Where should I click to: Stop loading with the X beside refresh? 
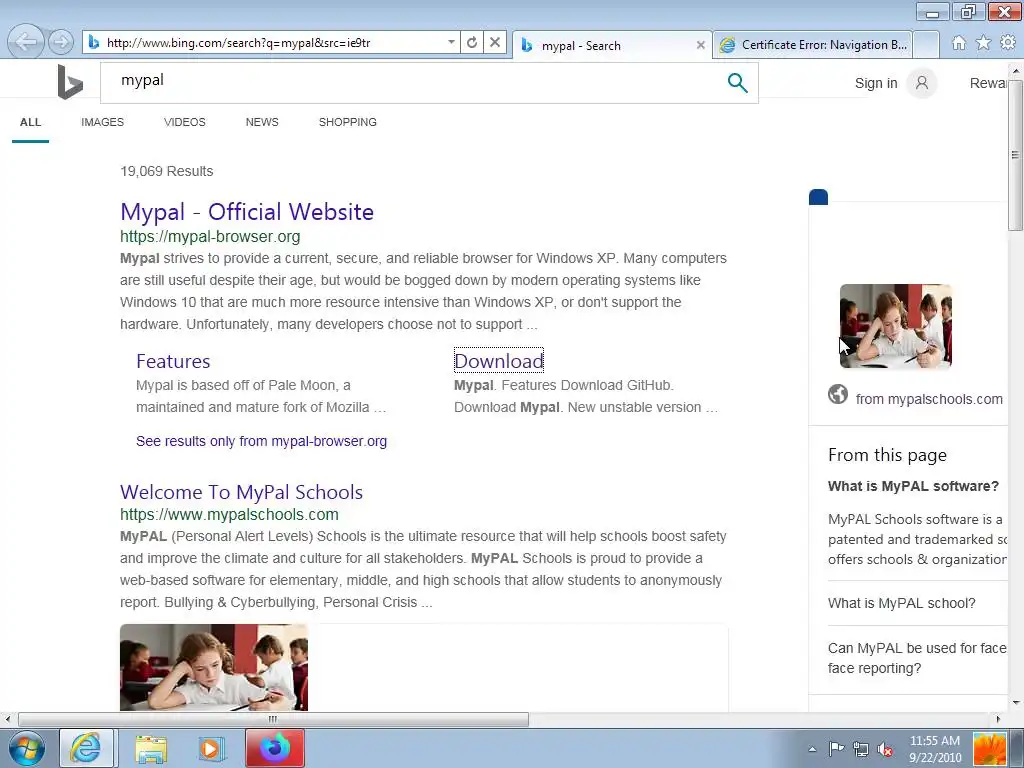pos(495,42)
